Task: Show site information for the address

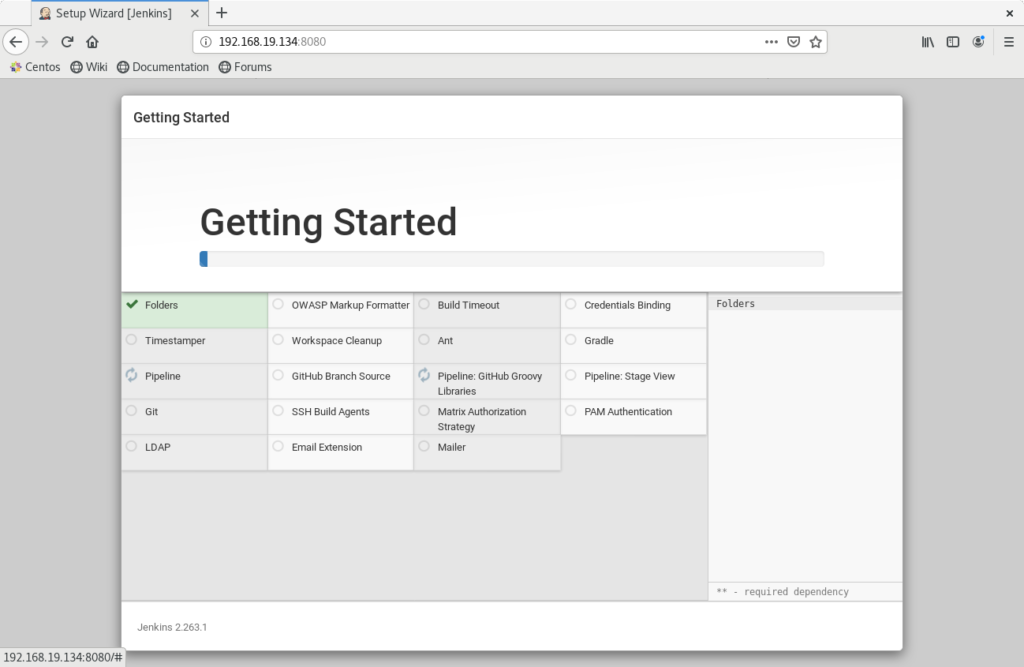Action: [x=206, y=42]
